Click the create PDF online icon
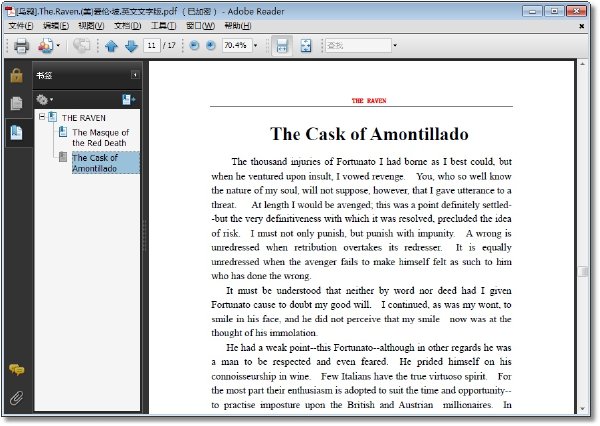 [45, 46]
